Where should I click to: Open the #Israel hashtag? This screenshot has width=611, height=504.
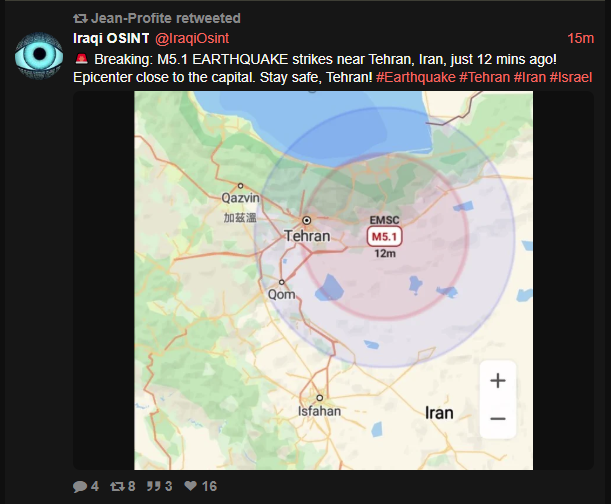tap(571, 77)
